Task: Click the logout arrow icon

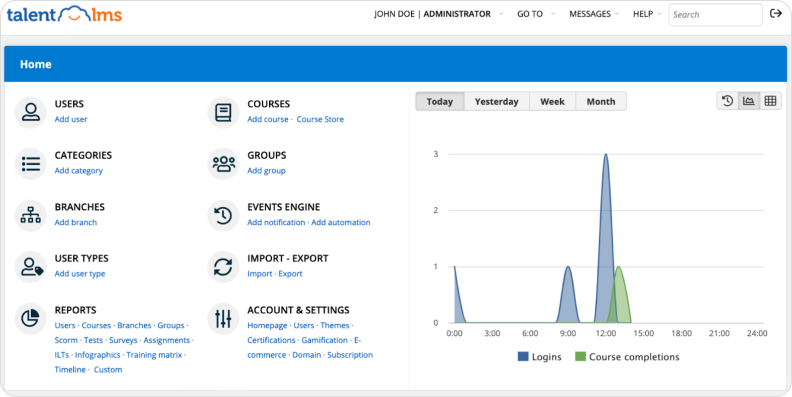Action: [776, 14]
